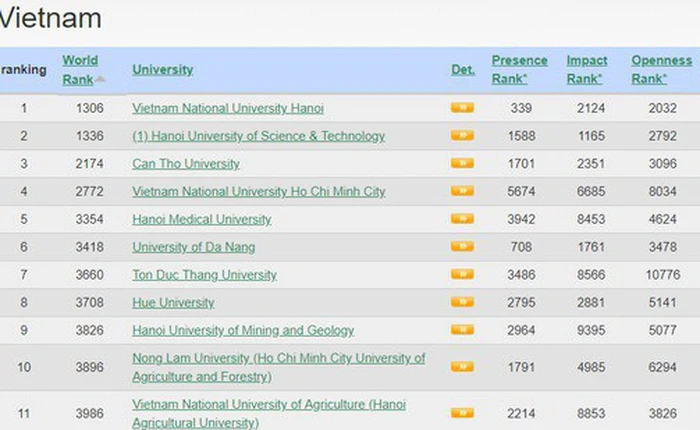Select world rank value 3708
The width and height of the screenshot is (700, 430).
click(89, 303)
